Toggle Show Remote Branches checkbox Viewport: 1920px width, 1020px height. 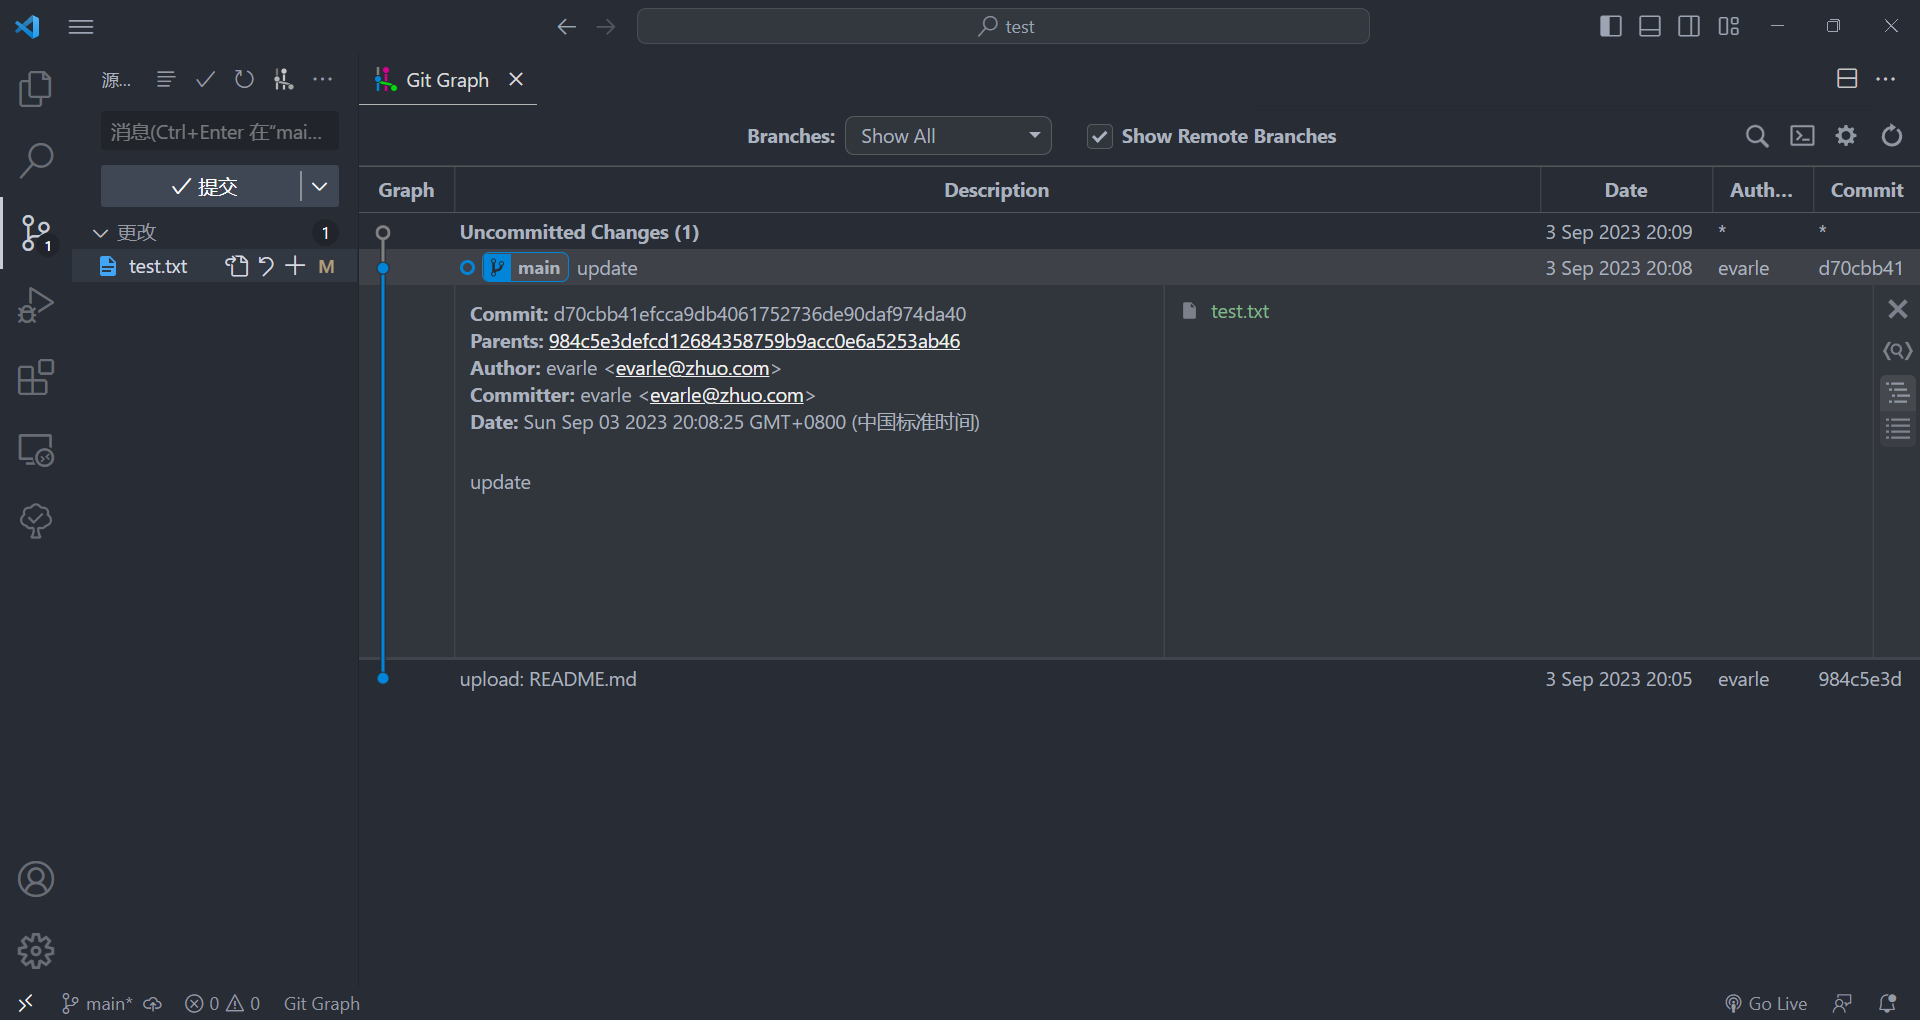coord(1100,136)
